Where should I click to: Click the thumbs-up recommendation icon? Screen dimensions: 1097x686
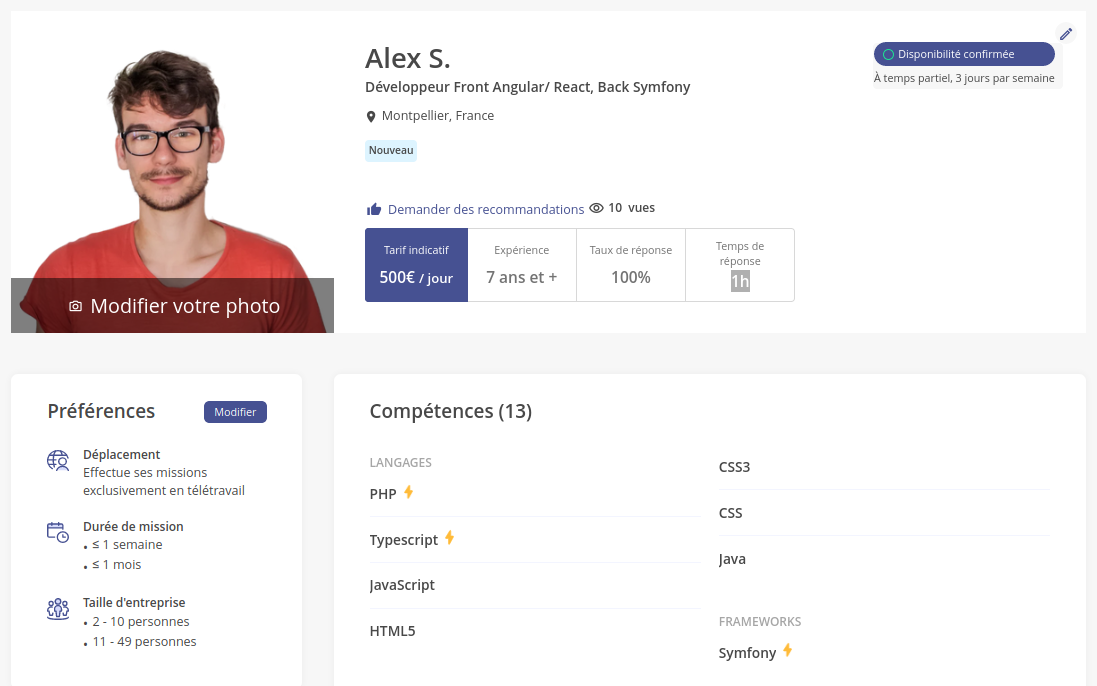tap(373, 208)
